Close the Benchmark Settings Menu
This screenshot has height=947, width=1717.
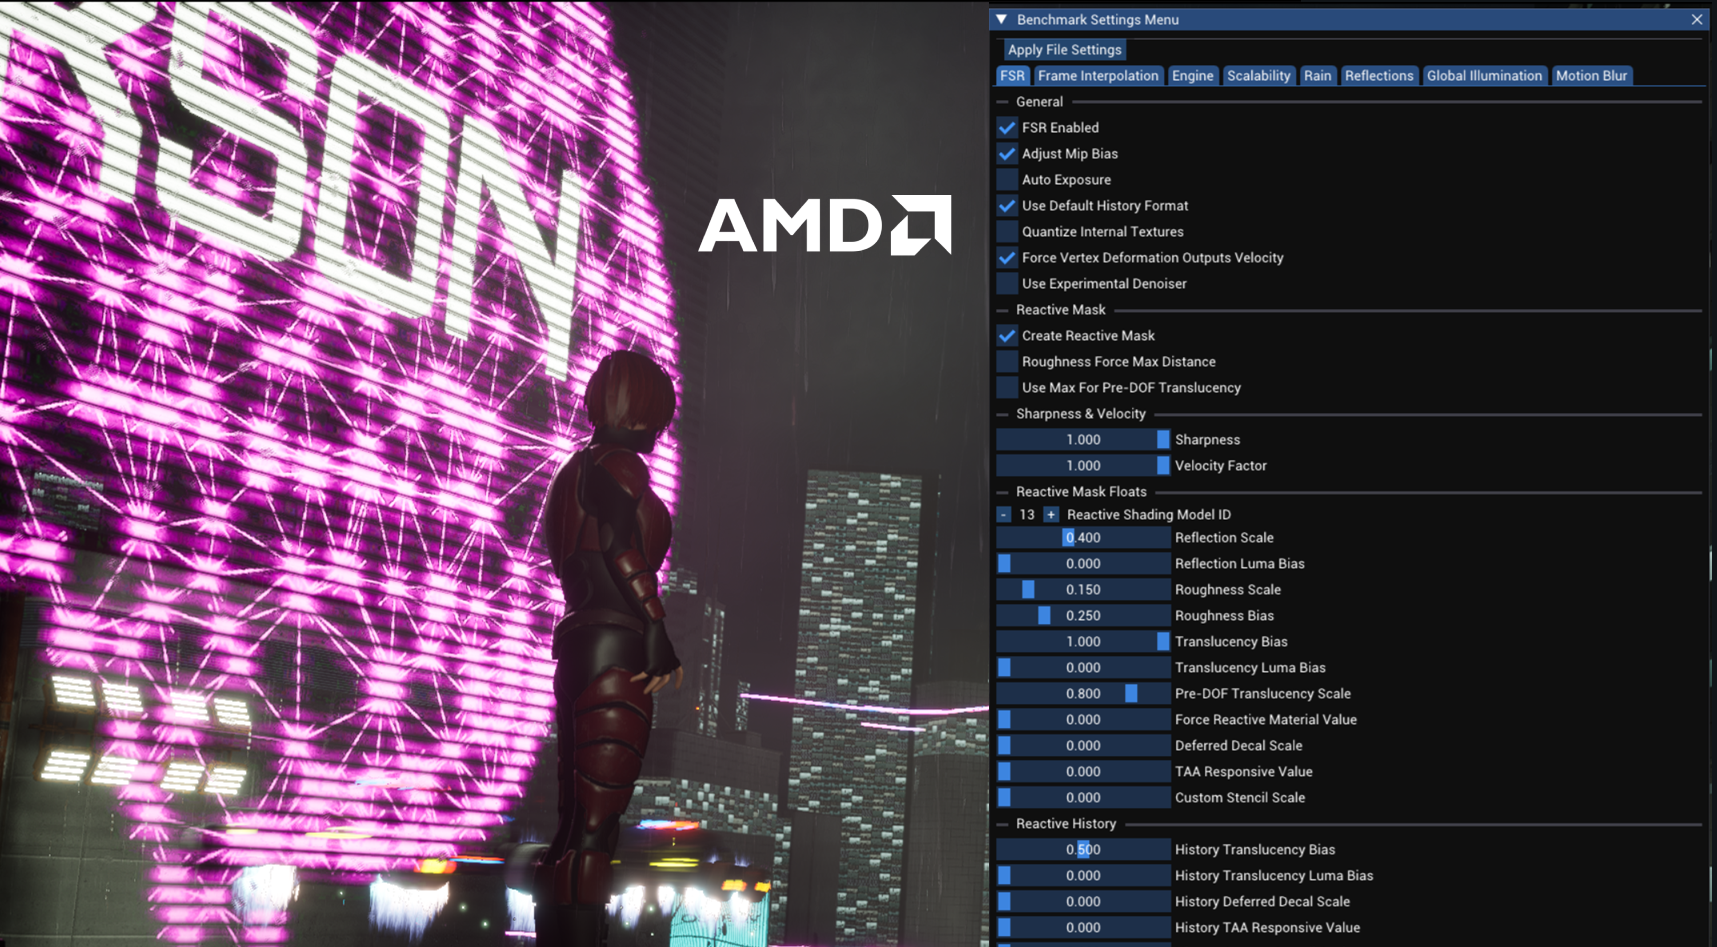point(1697,19)
